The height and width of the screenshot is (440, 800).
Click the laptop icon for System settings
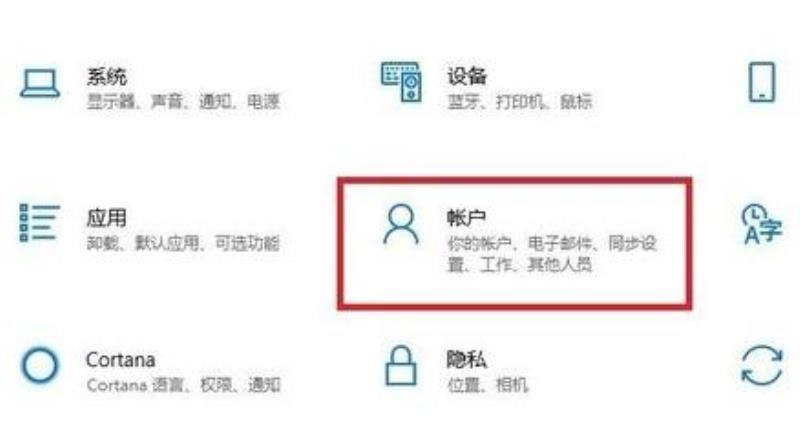pos(40,83)
